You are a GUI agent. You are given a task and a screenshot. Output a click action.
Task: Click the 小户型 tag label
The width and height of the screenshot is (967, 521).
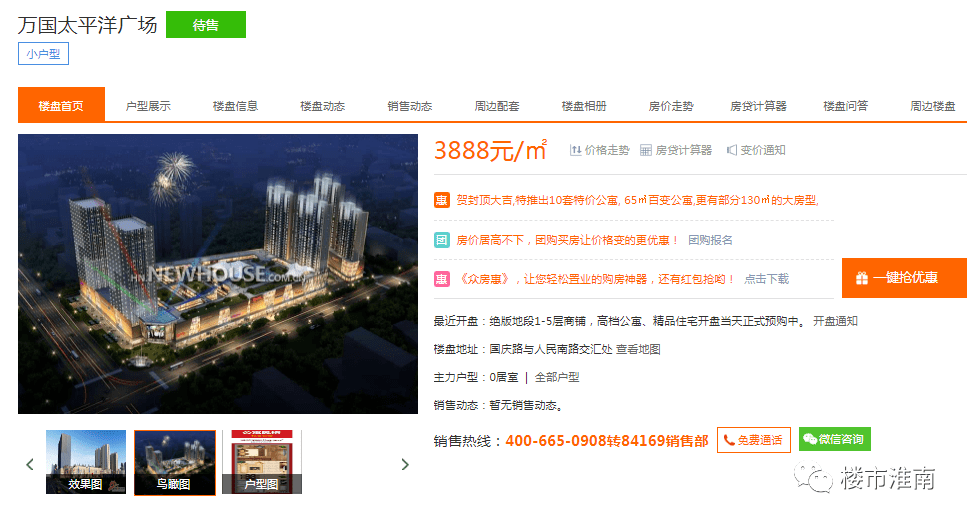coord(43,54)
